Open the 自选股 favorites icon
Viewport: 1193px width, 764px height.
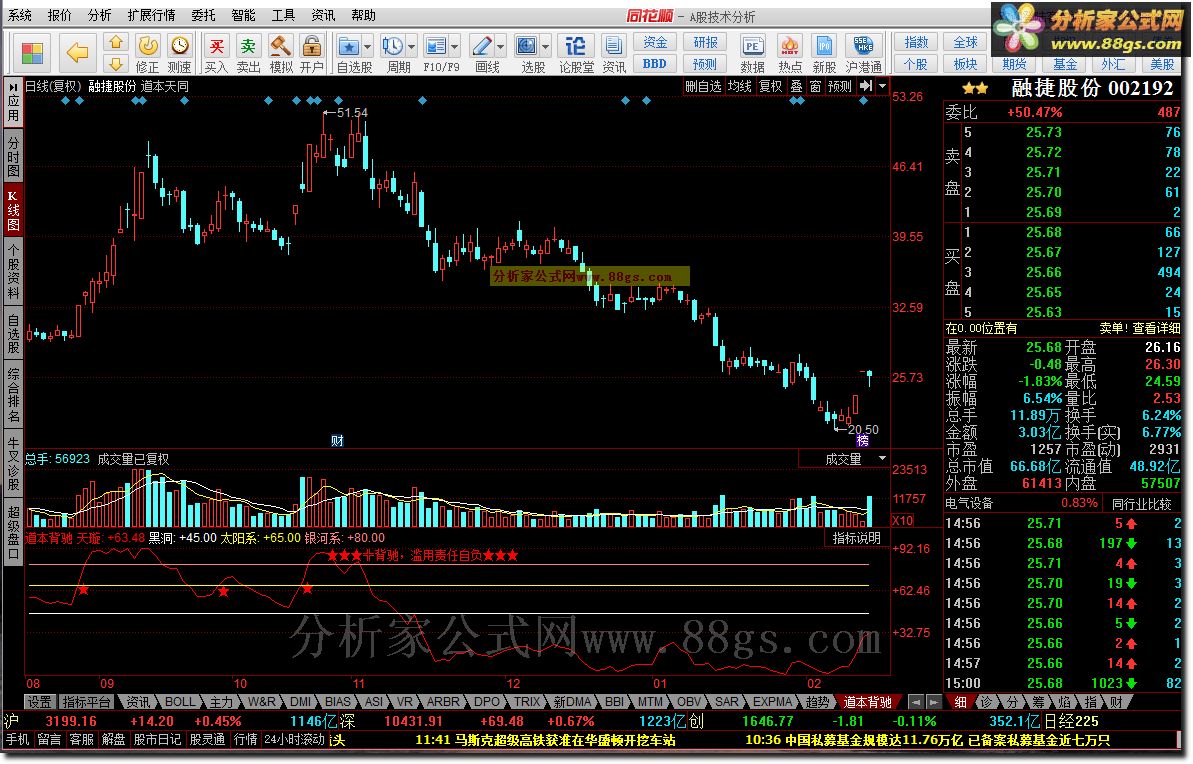tap(348, 46)
